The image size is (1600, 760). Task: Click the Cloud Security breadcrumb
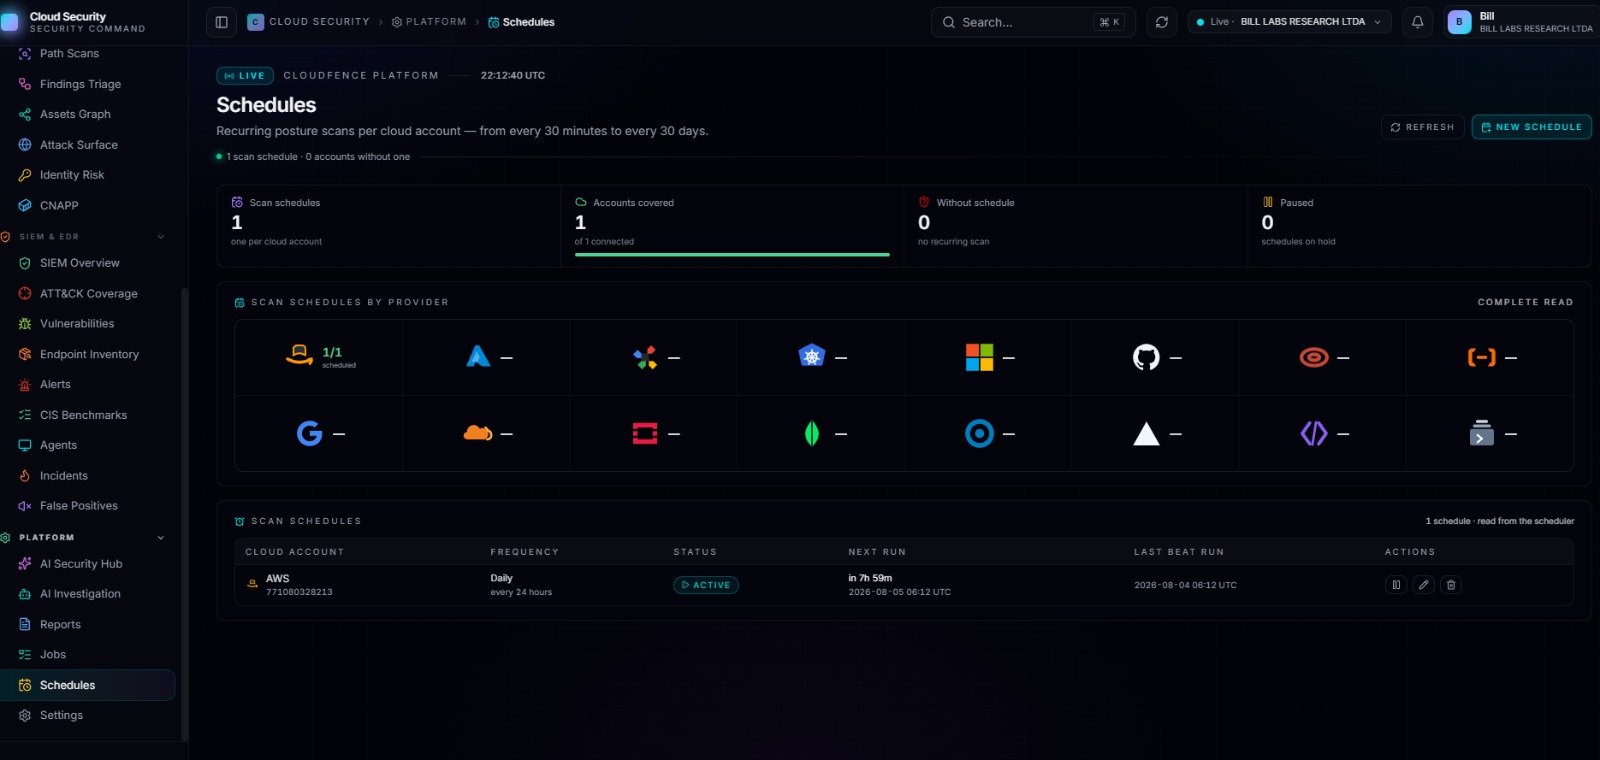(308, 22)
